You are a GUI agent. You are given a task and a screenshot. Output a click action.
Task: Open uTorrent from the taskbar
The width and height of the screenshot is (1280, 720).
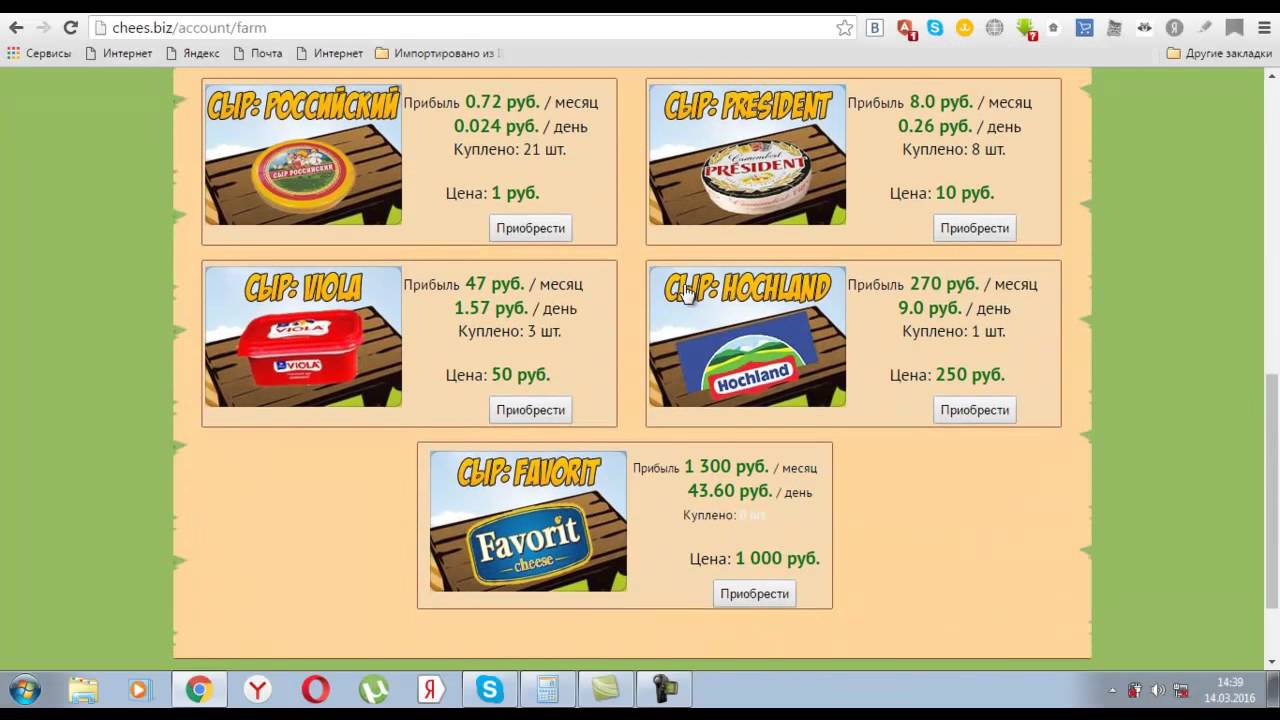click(374, 690)
